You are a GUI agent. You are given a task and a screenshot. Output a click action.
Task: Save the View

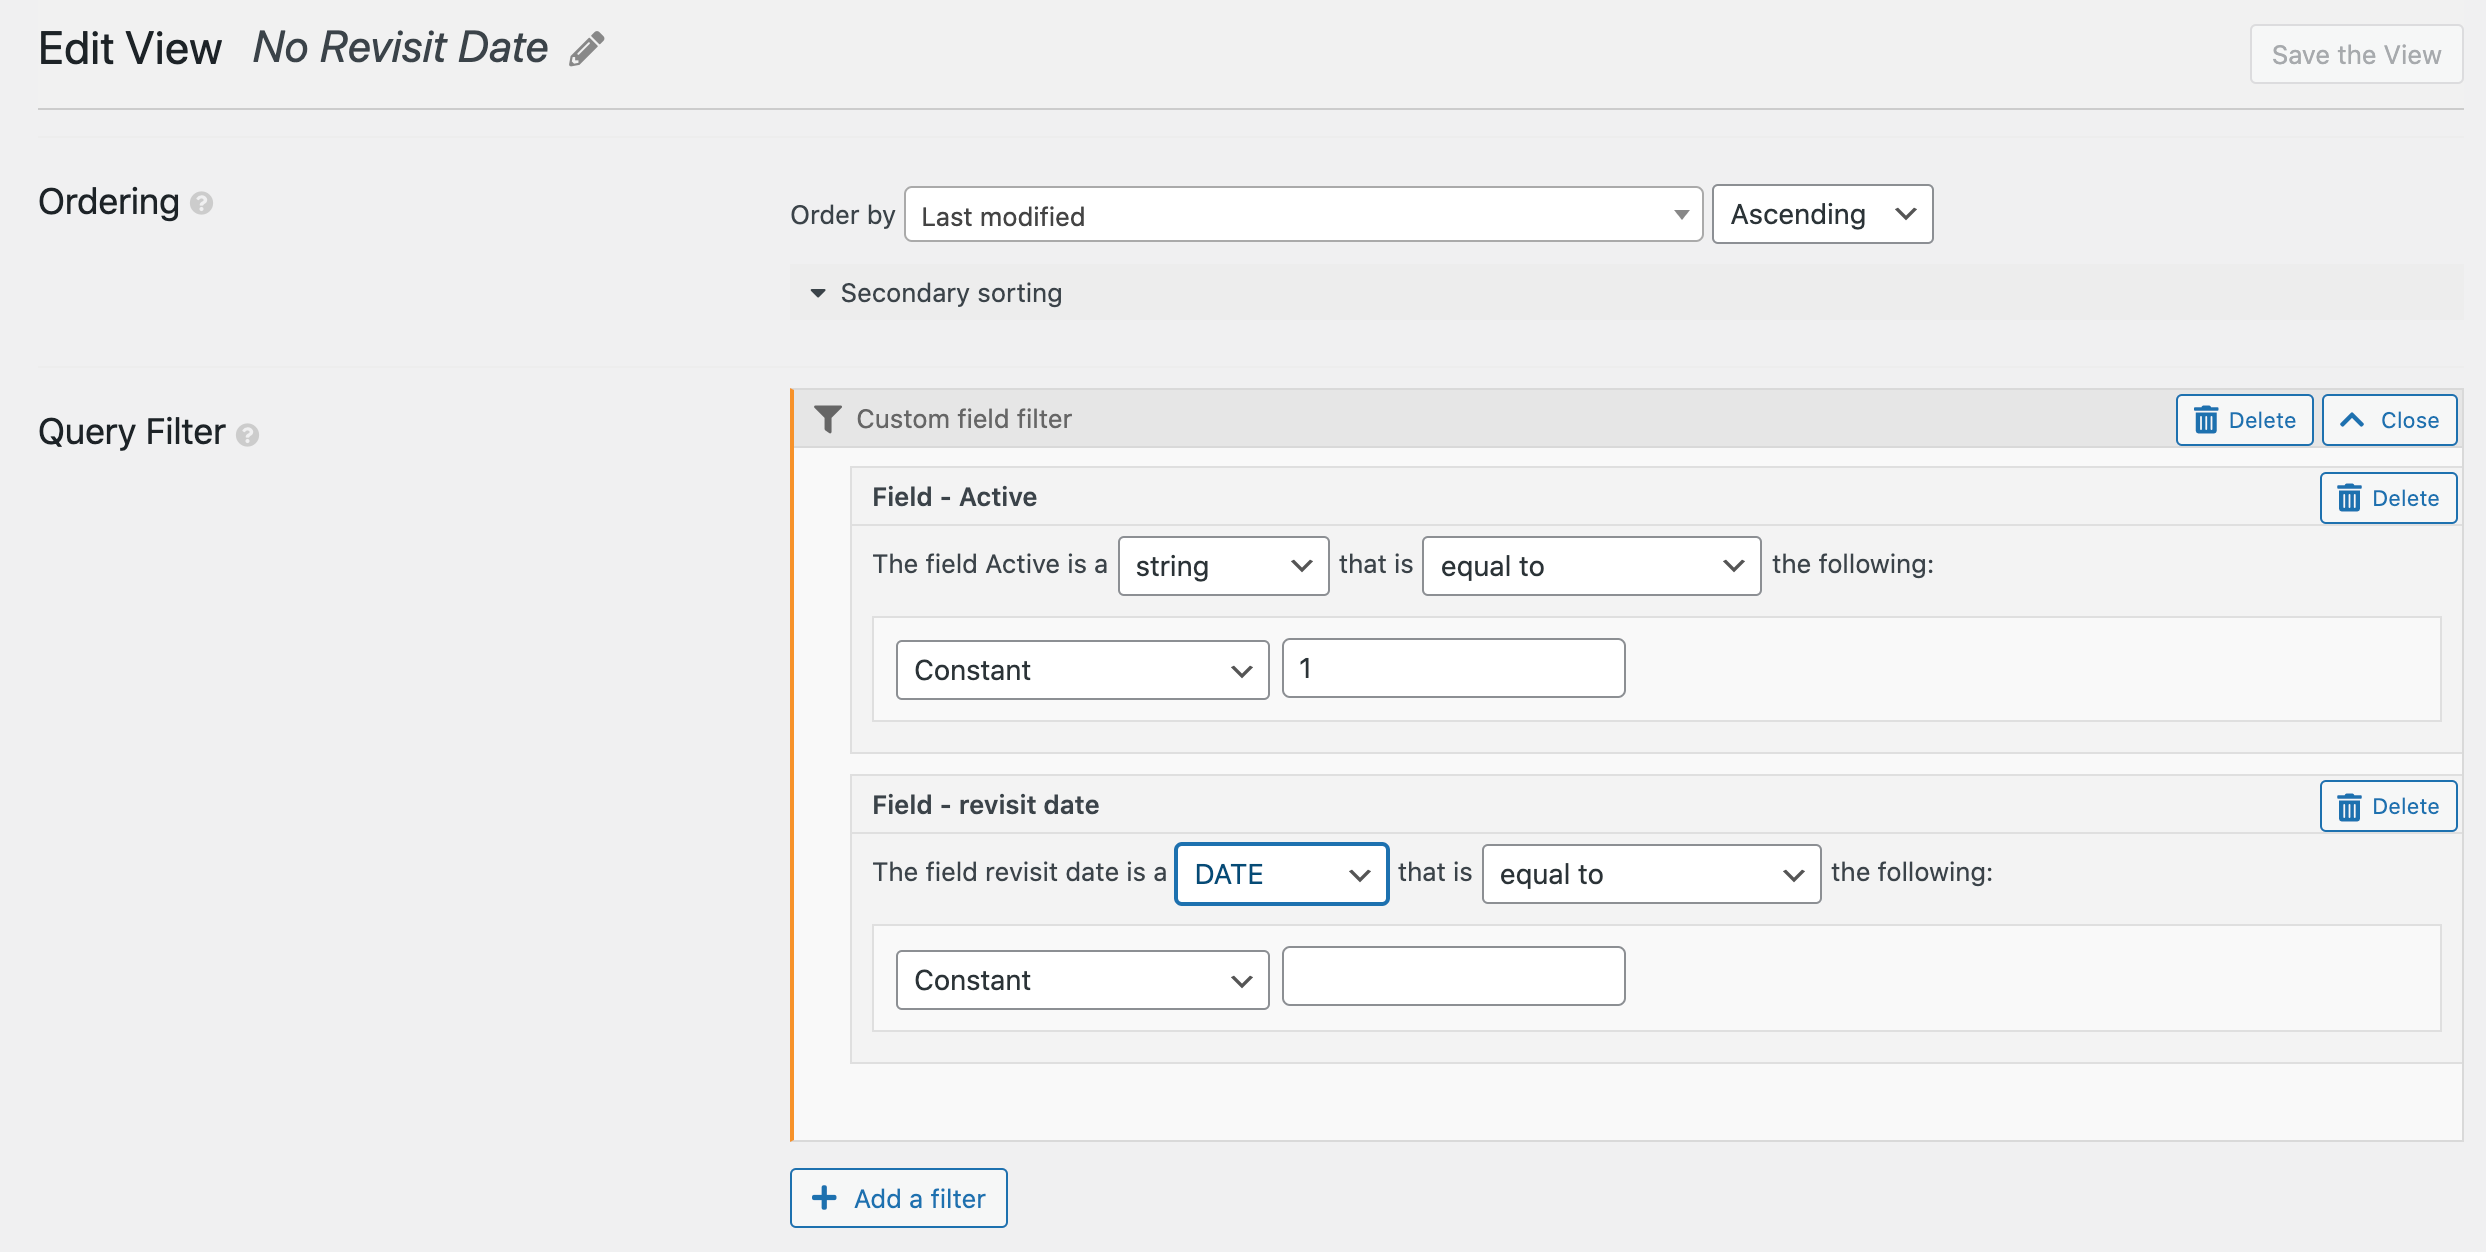click(2356, 54)
